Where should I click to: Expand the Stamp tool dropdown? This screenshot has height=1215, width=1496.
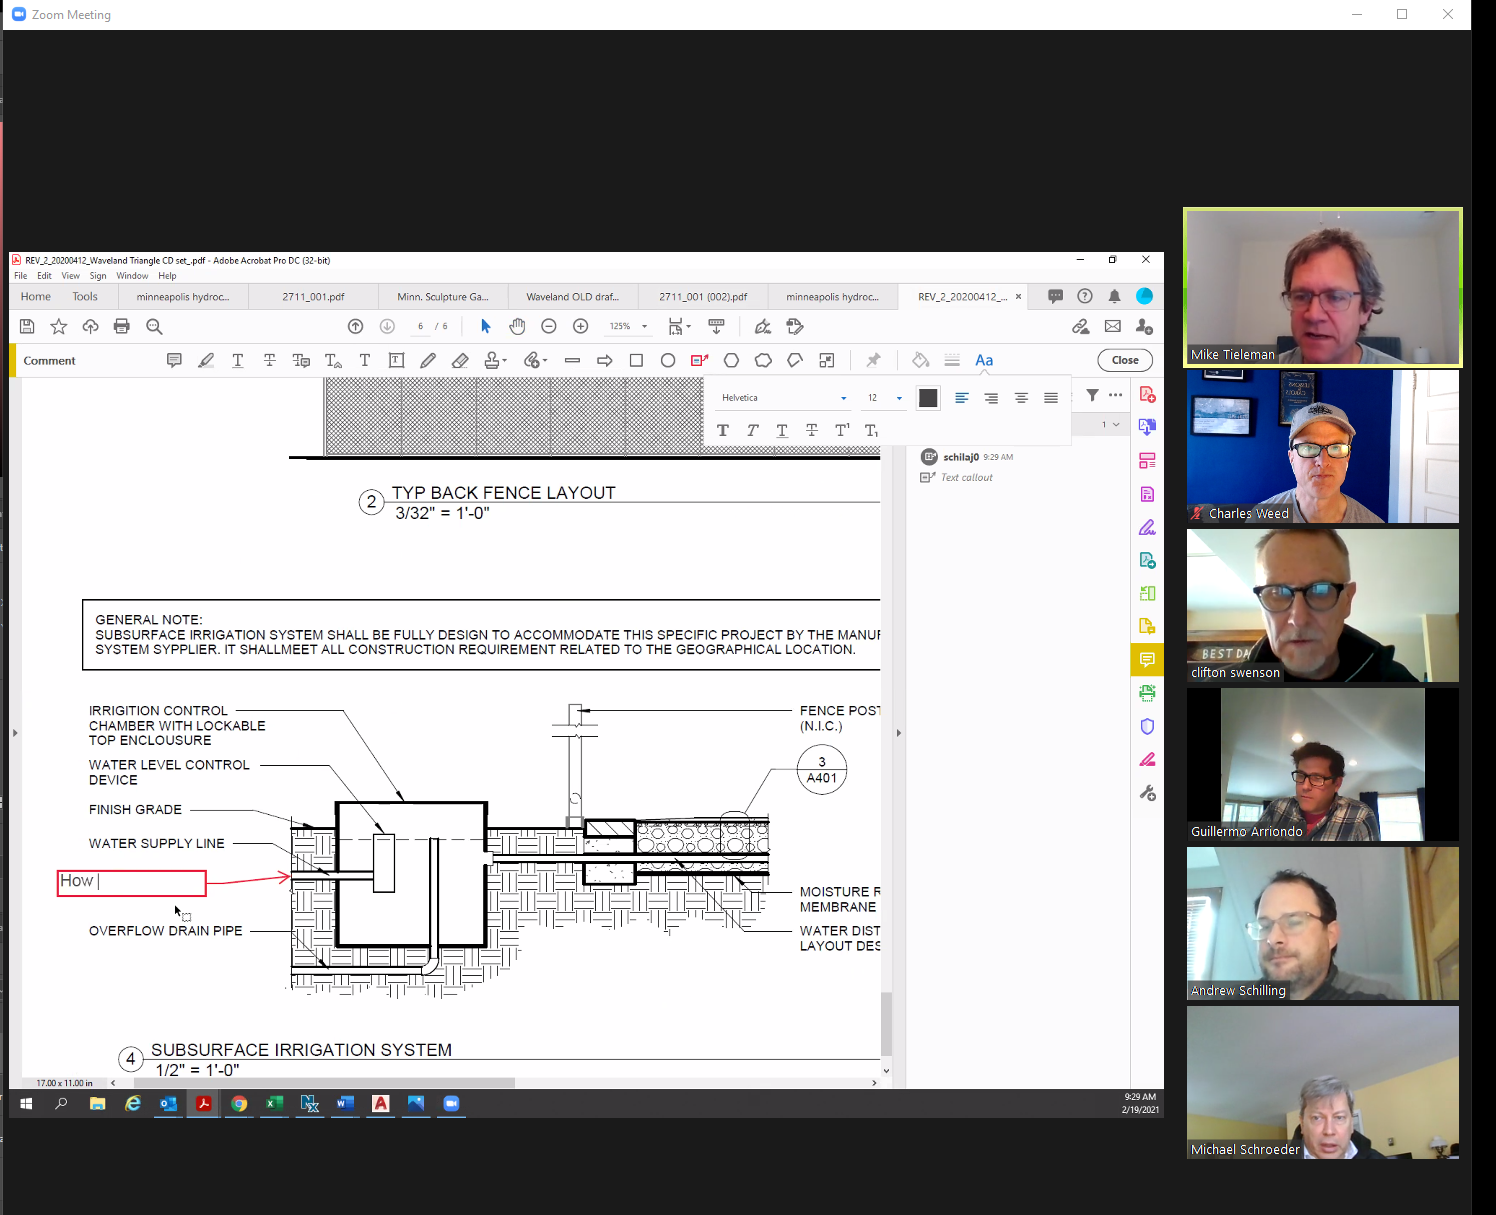pyautogui.click(x=505, y=360)
